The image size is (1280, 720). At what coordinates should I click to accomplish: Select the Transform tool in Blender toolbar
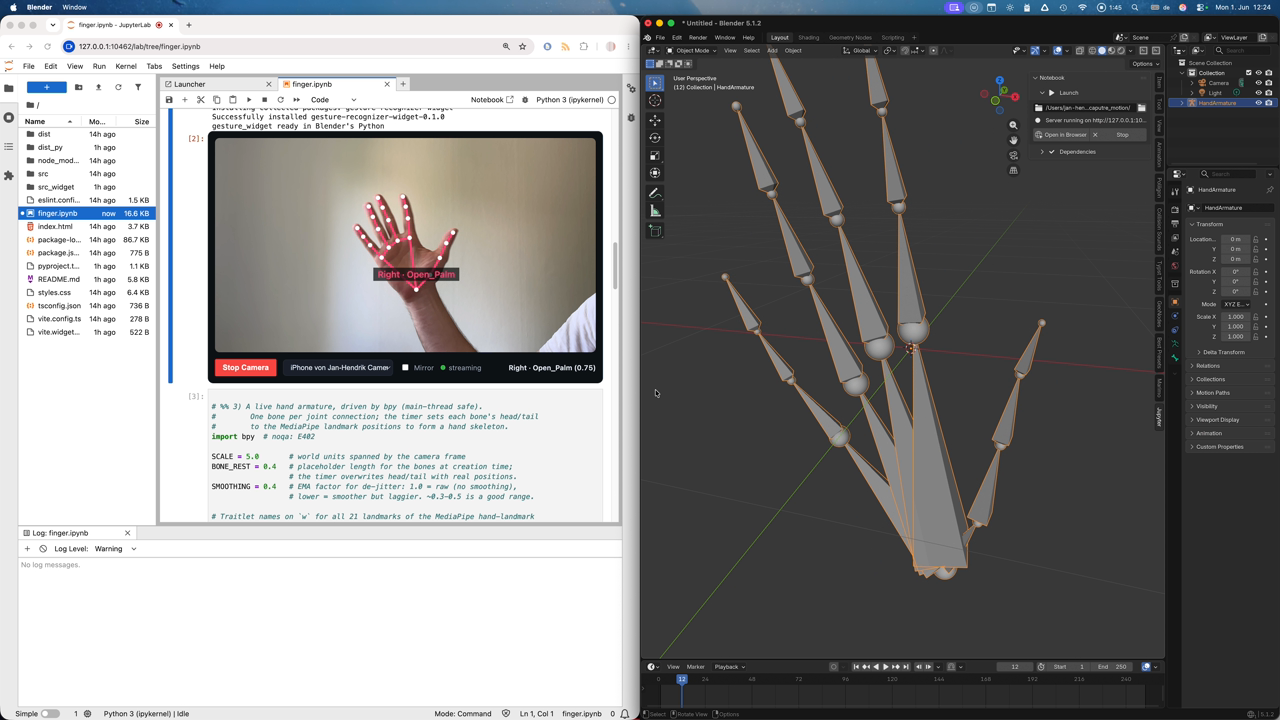[655, 174]
